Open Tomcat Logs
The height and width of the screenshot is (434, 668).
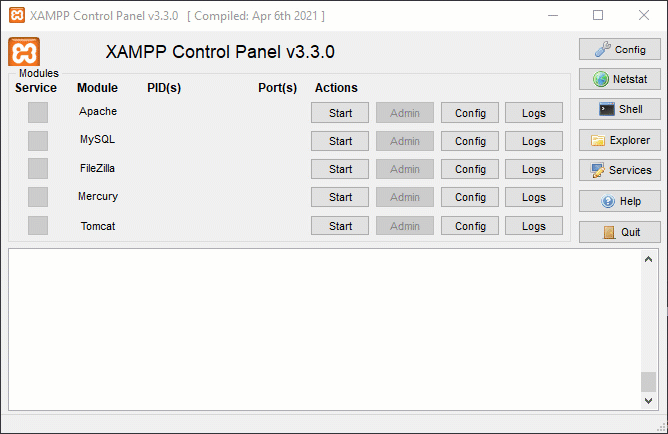point(534,226)
